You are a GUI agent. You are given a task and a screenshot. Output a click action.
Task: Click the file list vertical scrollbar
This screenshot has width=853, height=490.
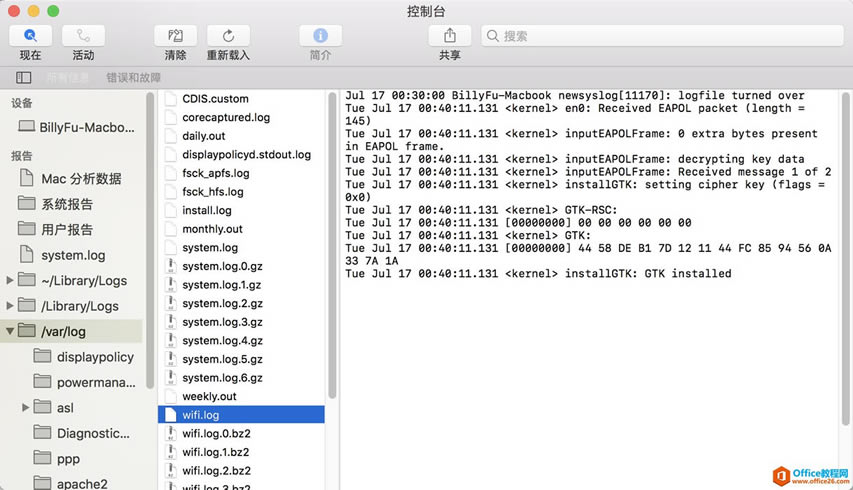click(332, 245)
